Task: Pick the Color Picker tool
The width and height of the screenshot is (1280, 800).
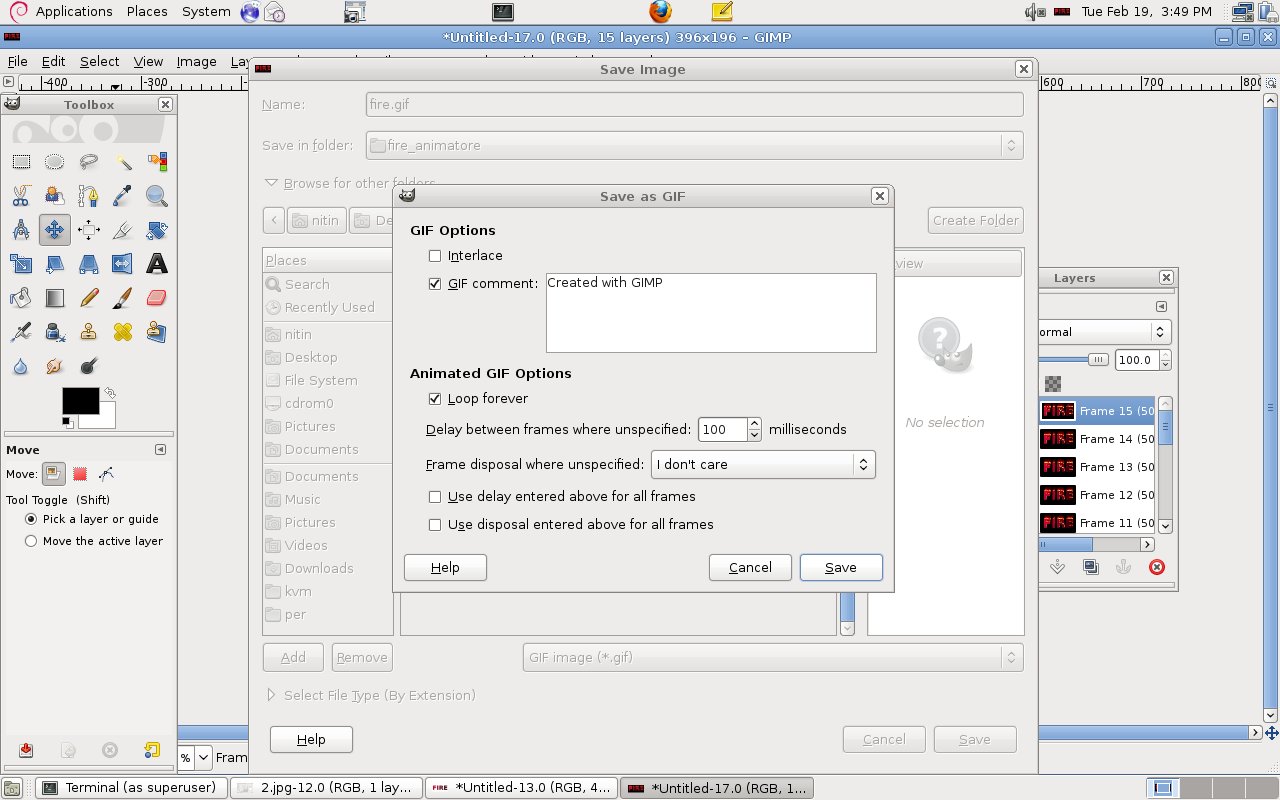Action: point(121,195)
